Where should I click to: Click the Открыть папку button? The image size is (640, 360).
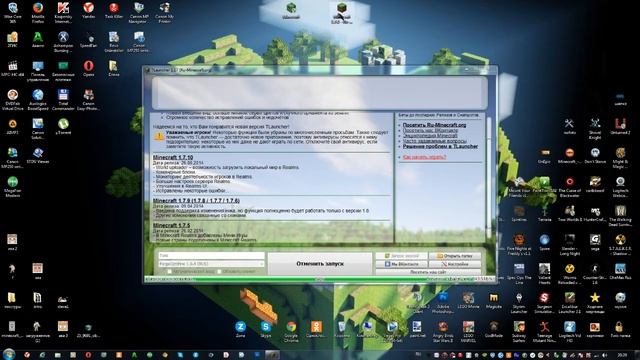(x=455, y=256)
